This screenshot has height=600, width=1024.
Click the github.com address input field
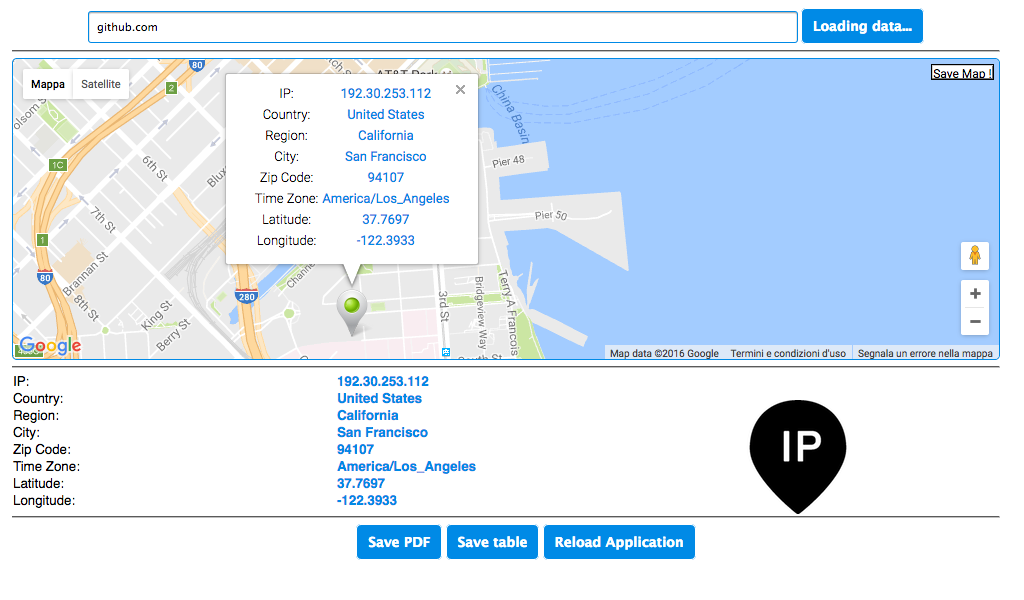click(443, 27)
